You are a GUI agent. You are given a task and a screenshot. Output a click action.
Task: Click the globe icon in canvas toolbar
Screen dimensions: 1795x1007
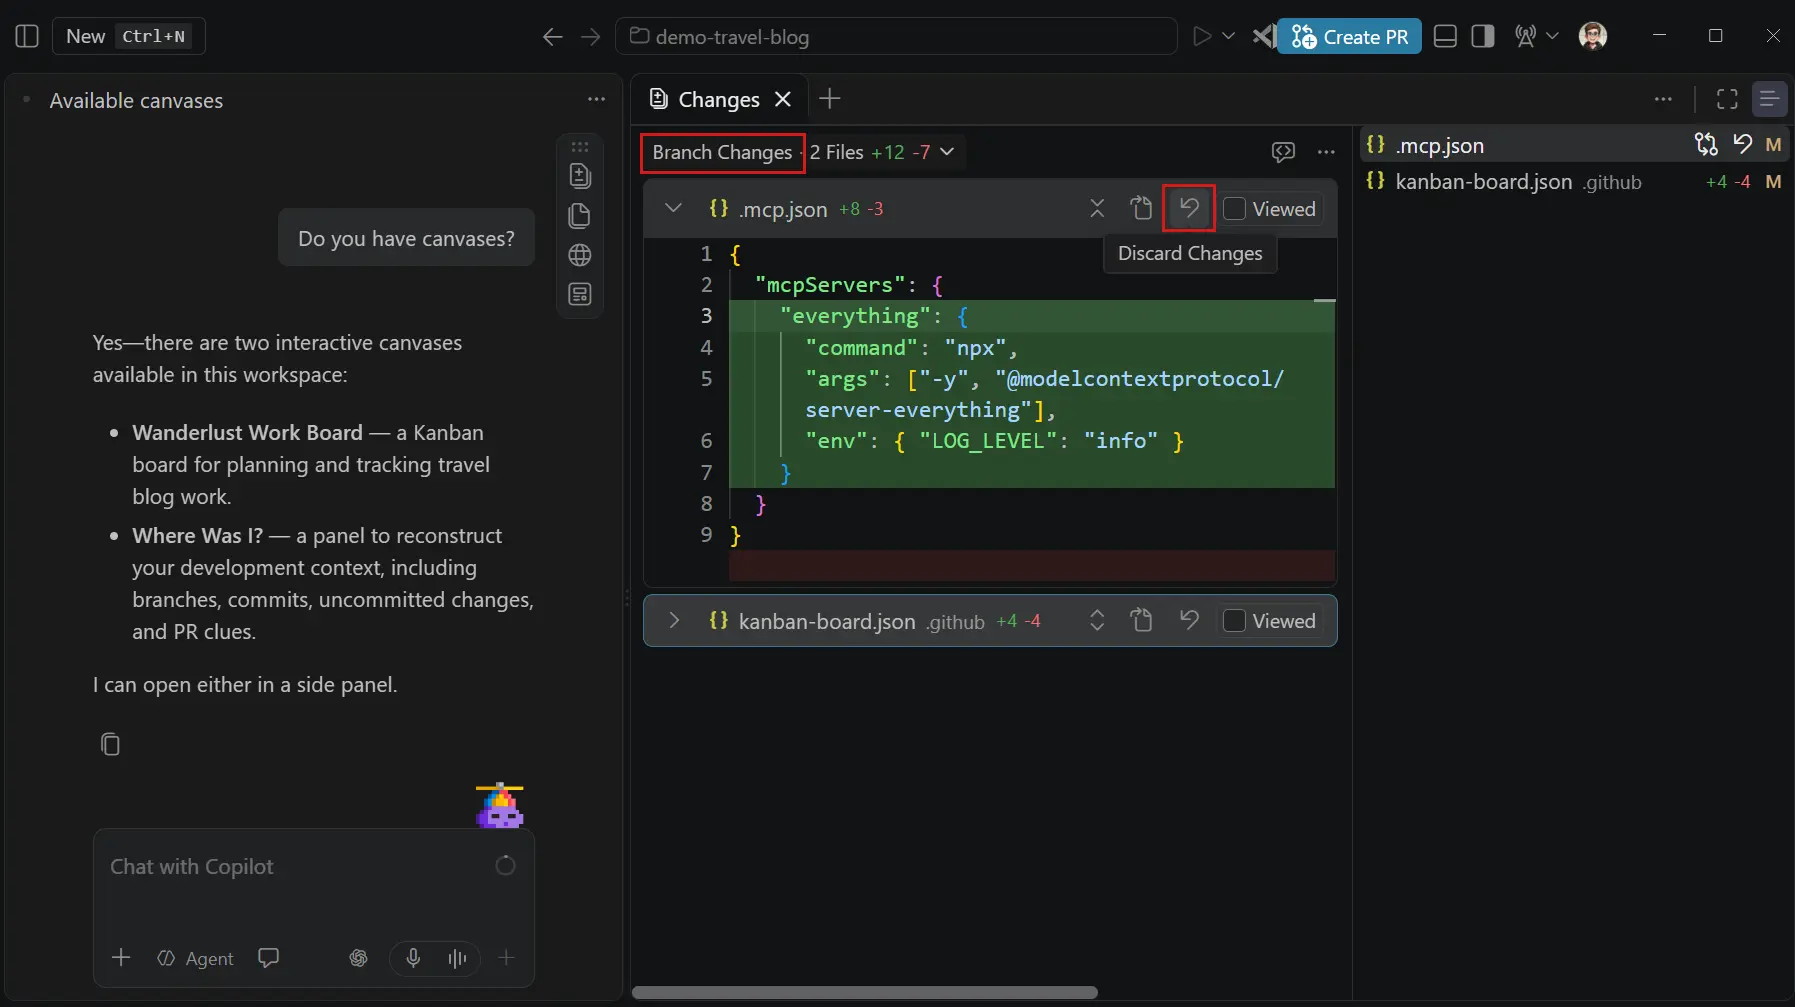(580, 255)
